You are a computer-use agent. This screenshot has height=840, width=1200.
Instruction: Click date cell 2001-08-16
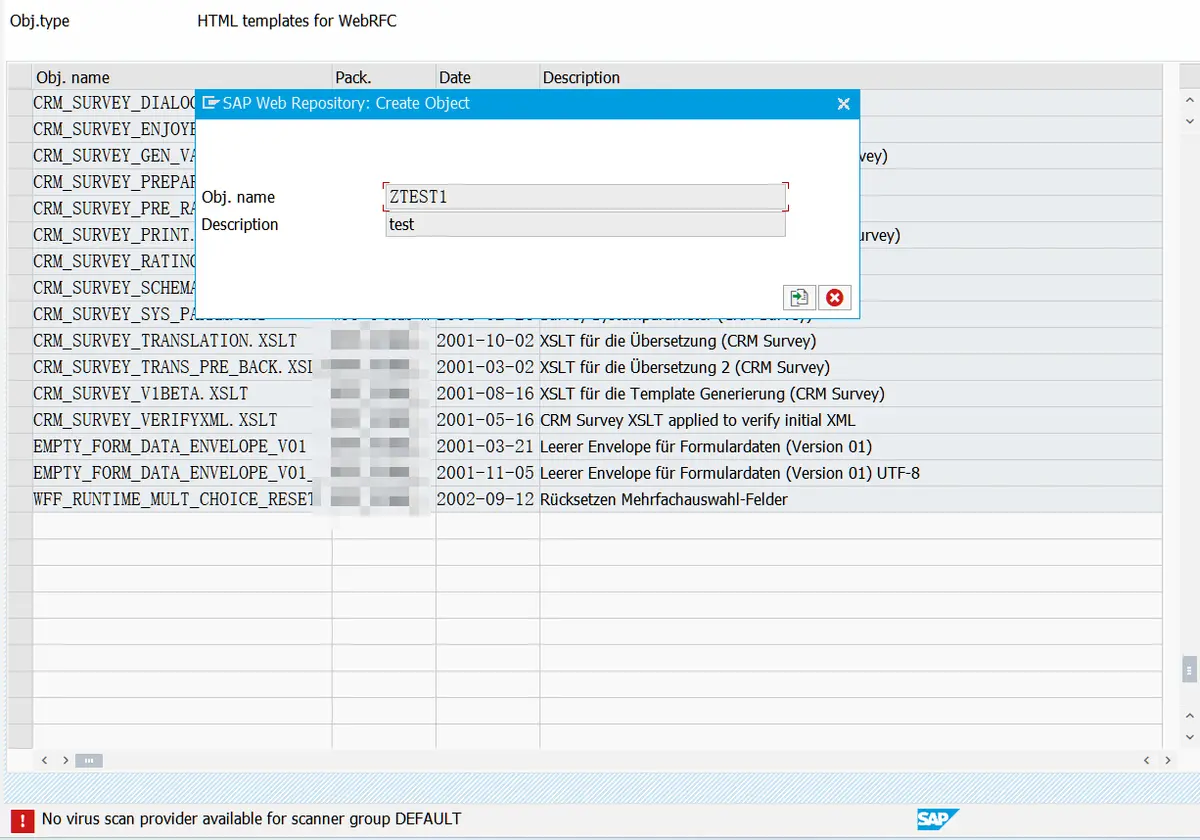click(486, 393)
